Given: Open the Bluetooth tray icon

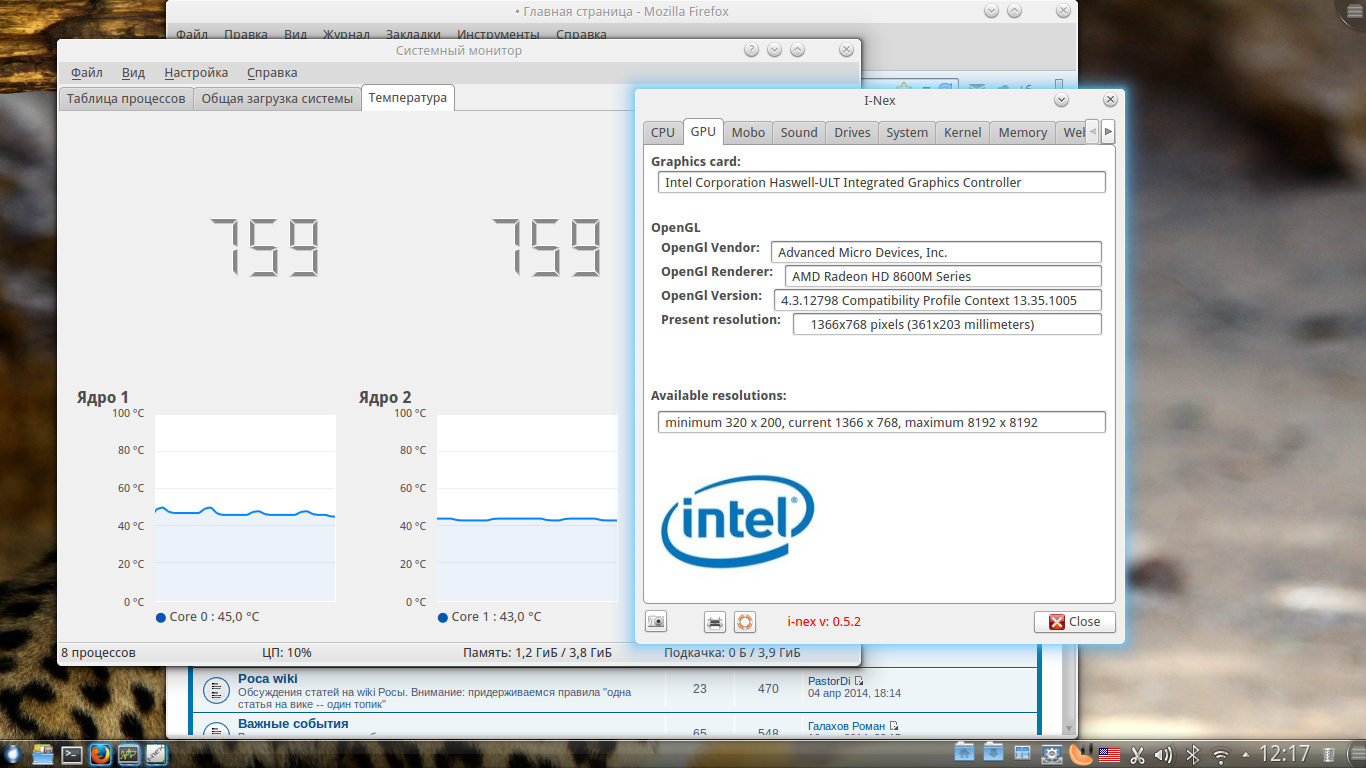Looking at the screenshot, I should point(1193,754).
